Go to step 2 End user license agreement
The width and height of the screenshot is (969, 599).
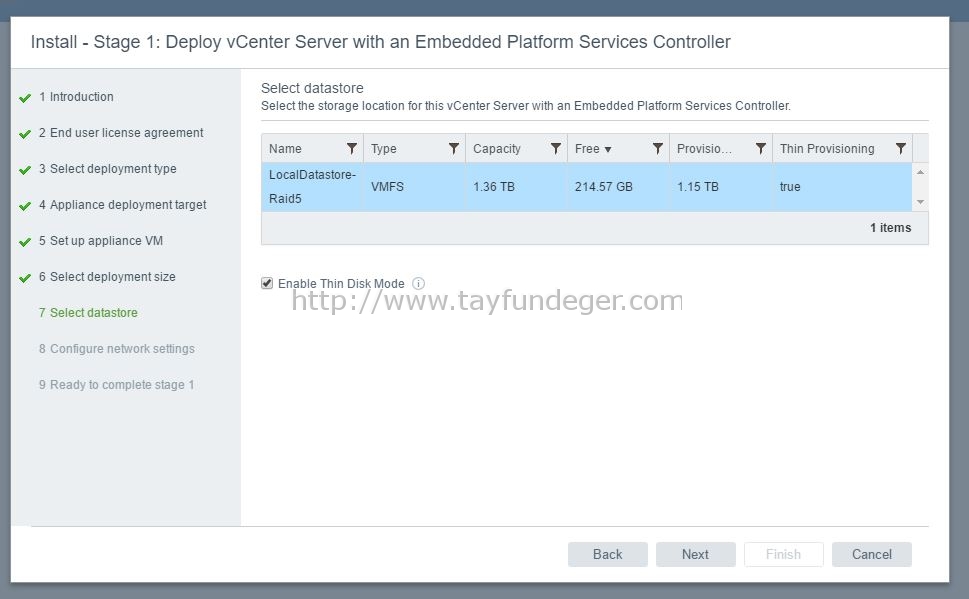click(x=121, y=133)
